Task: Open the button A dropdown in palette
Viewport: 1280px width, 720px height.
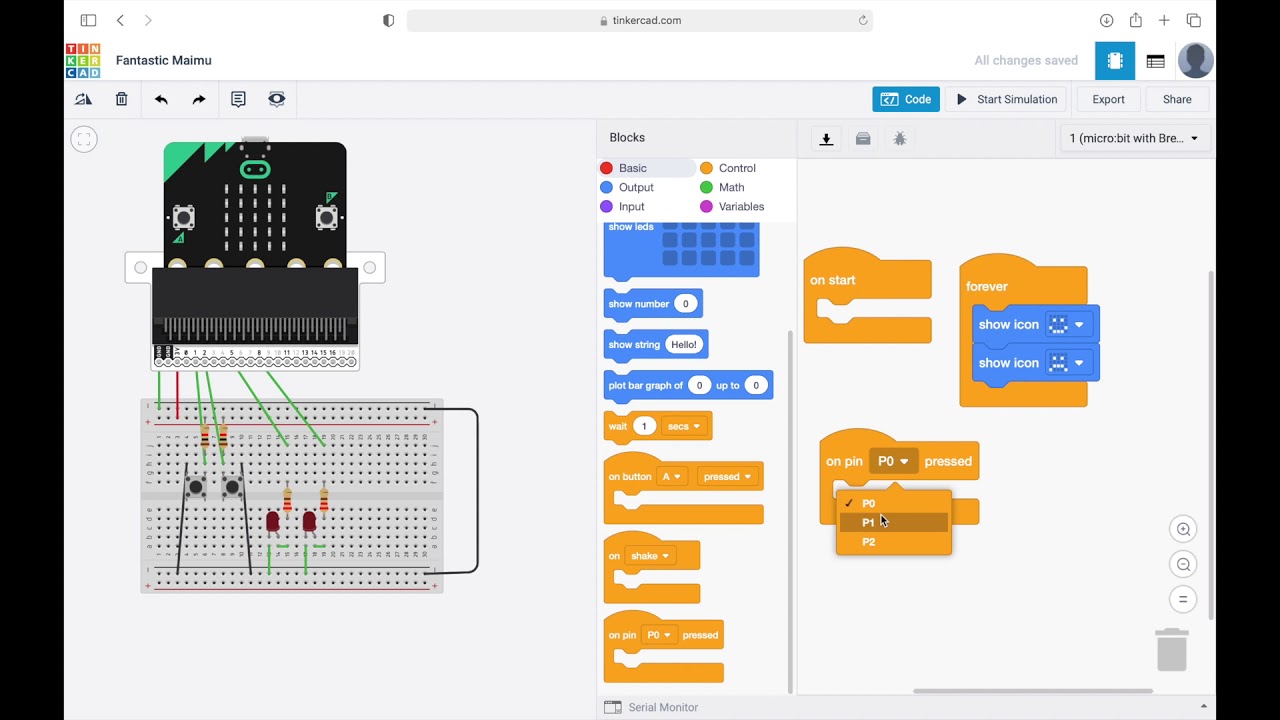Action: [671, 477]
